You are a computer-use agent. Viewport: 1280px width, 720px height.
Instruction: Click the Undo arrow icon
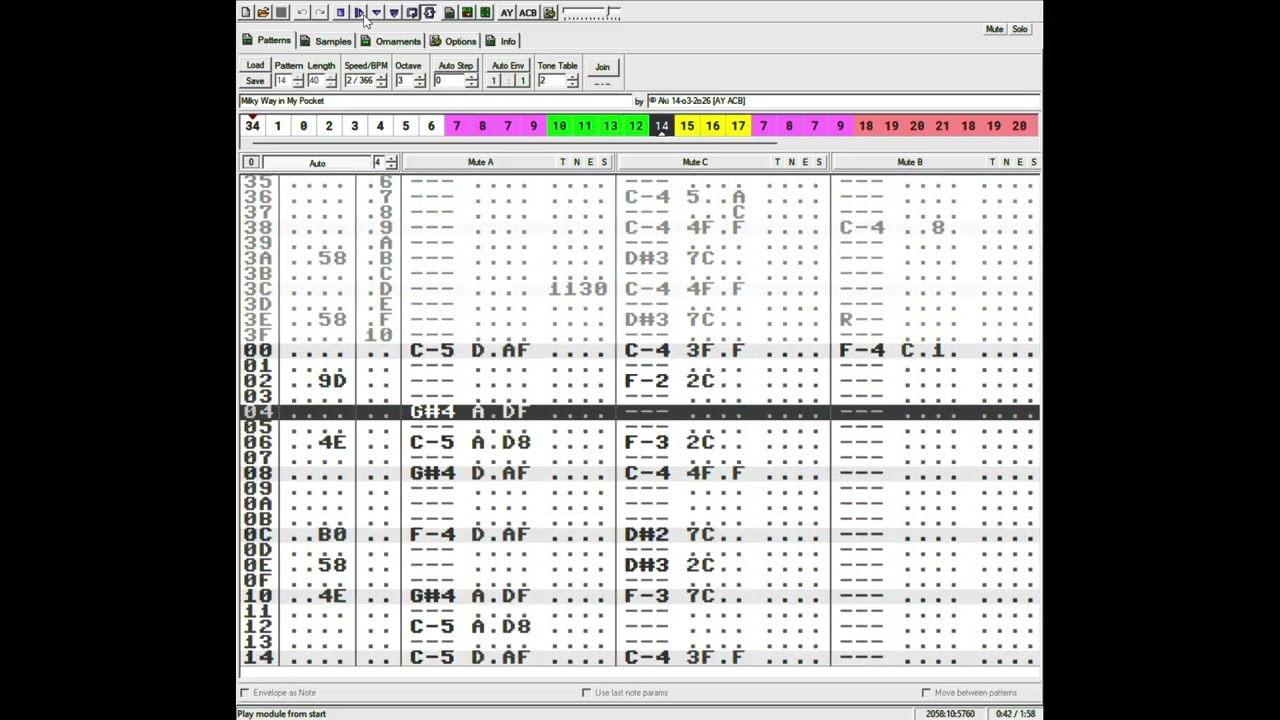click(x=302, y=12)
